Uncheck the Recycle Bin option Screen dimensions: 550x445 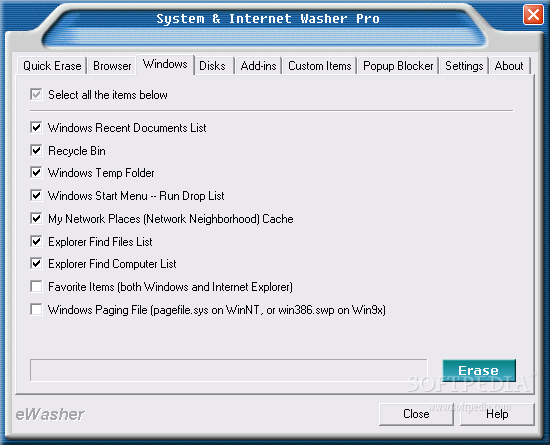coord(36,150)
